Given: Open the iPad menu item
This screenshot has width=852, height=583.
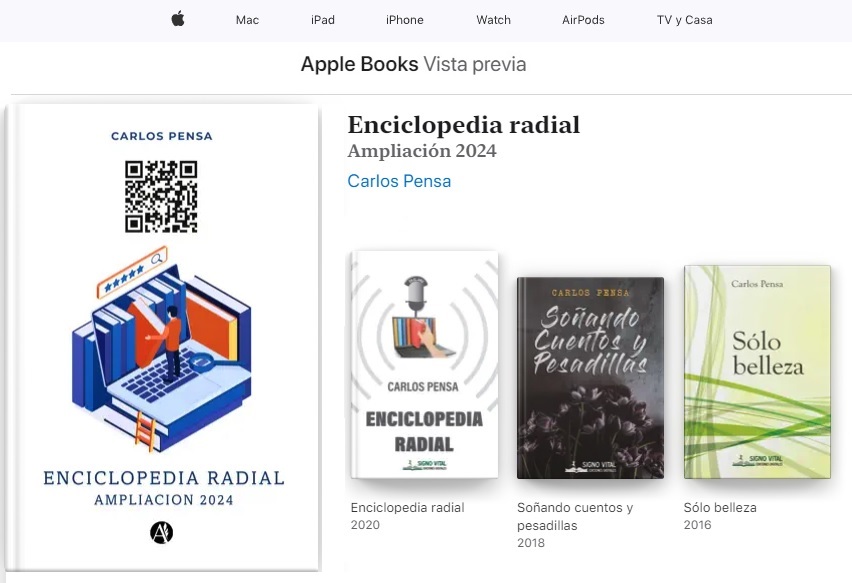Looking at the screenshot, I should 323,20.
